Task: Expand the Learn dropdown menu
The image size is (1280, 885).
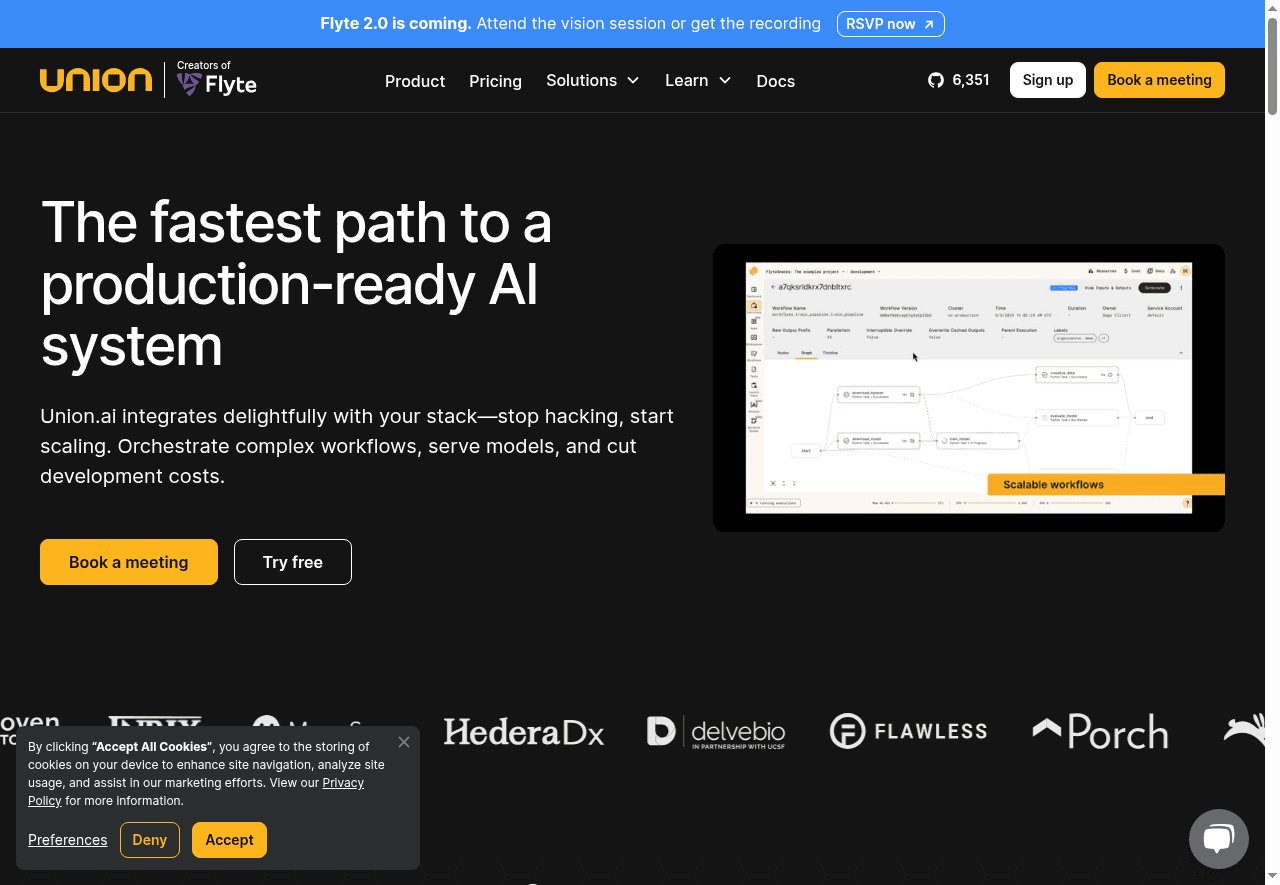Action: click(698, 80)
